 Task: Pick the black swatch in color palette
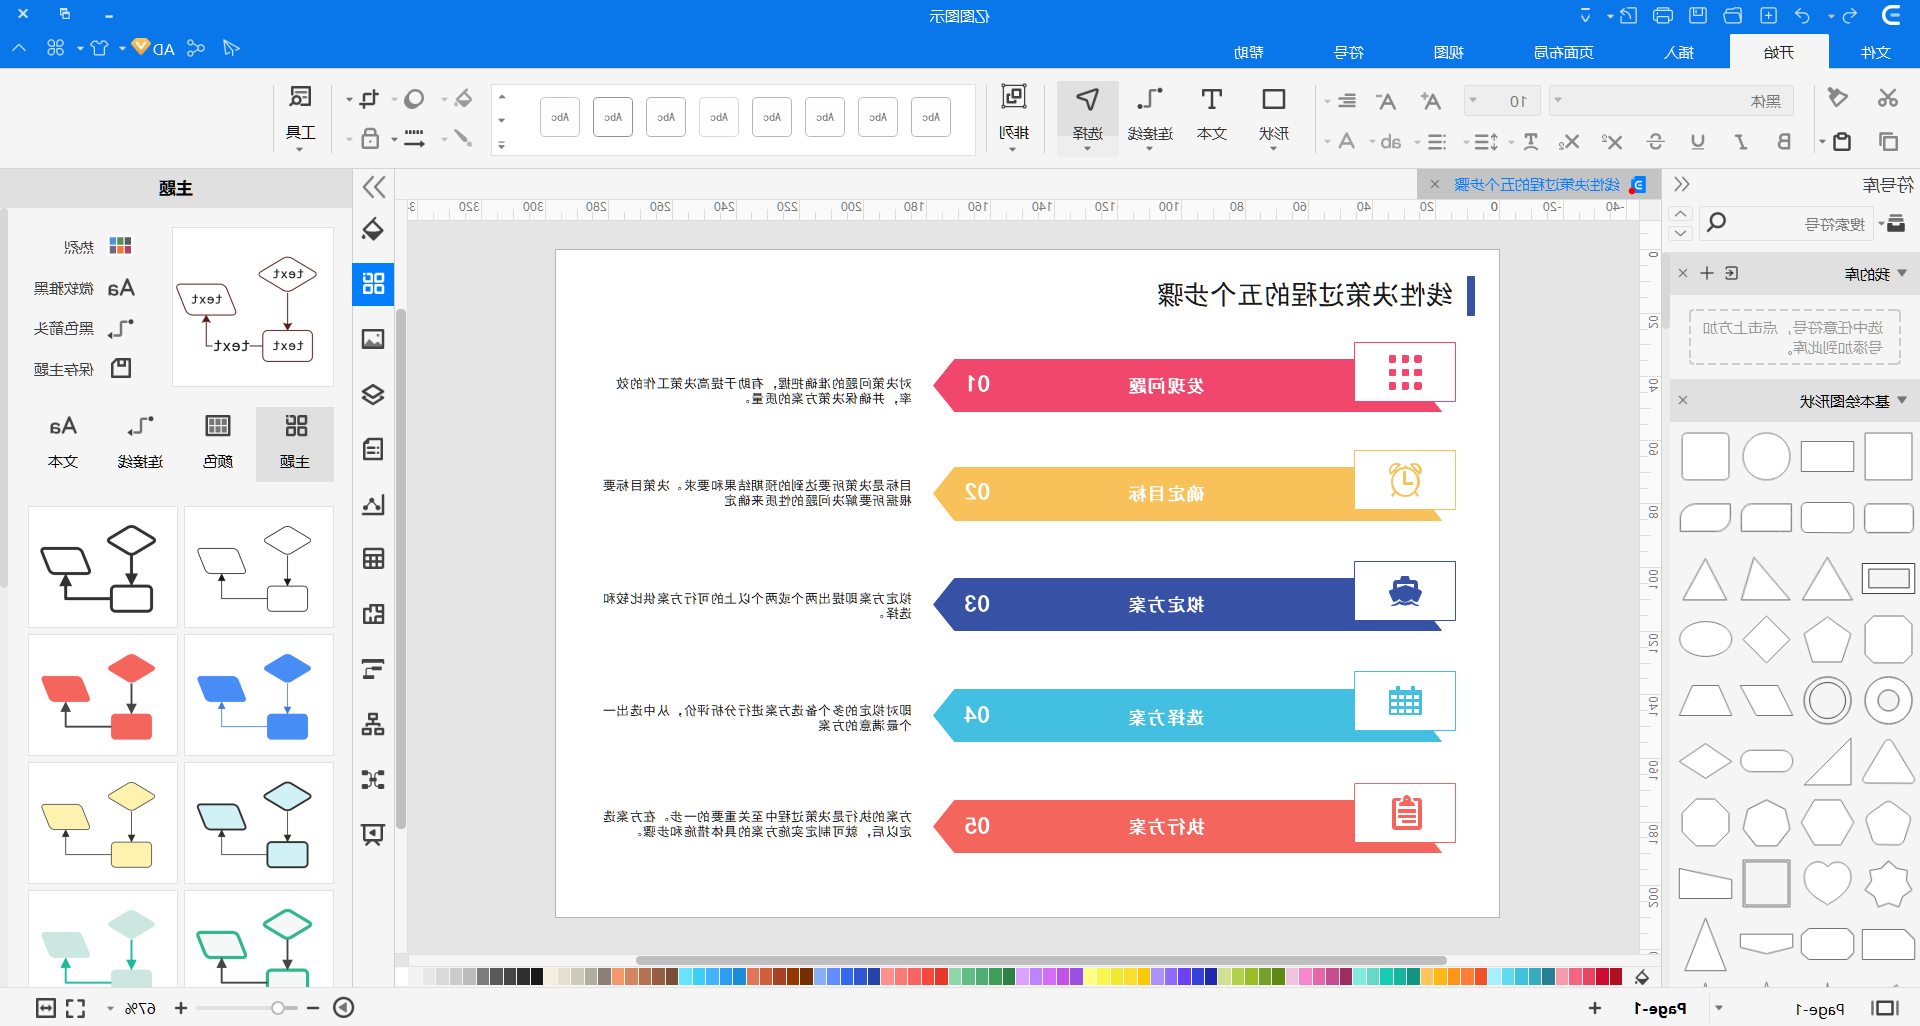click(537, 977)
